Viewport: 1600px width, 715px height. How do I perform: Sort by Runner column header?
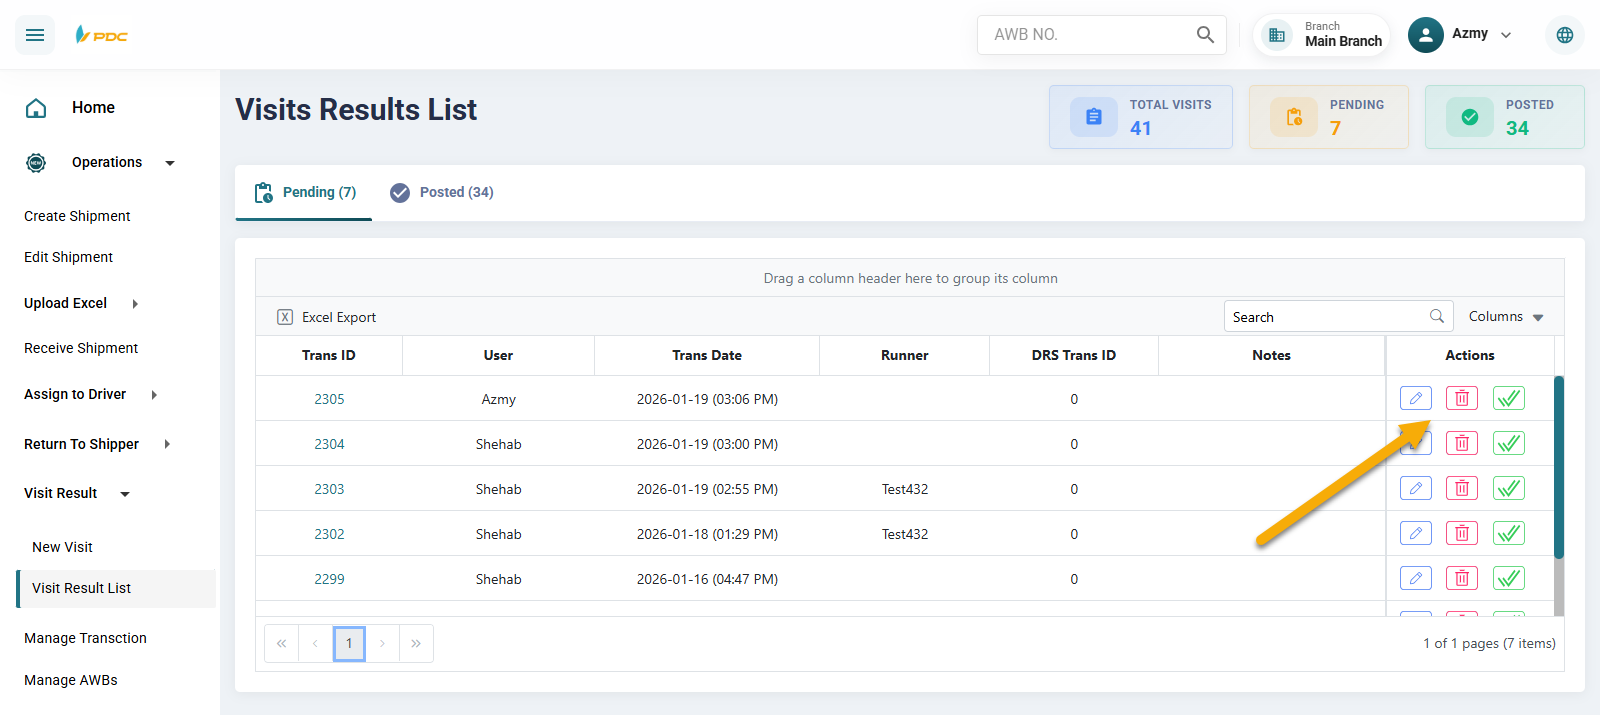tap(904, 355)
